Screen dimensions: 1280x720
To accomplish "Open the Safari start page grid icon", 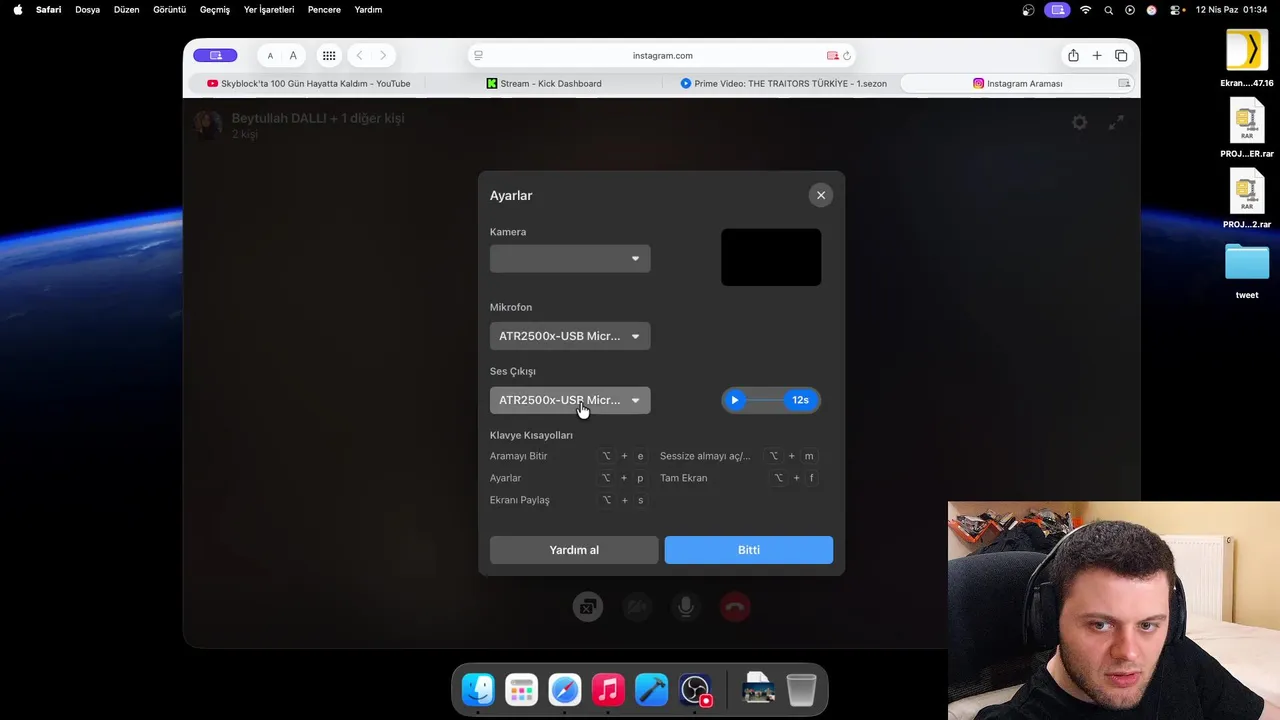I will click(328, 56).
